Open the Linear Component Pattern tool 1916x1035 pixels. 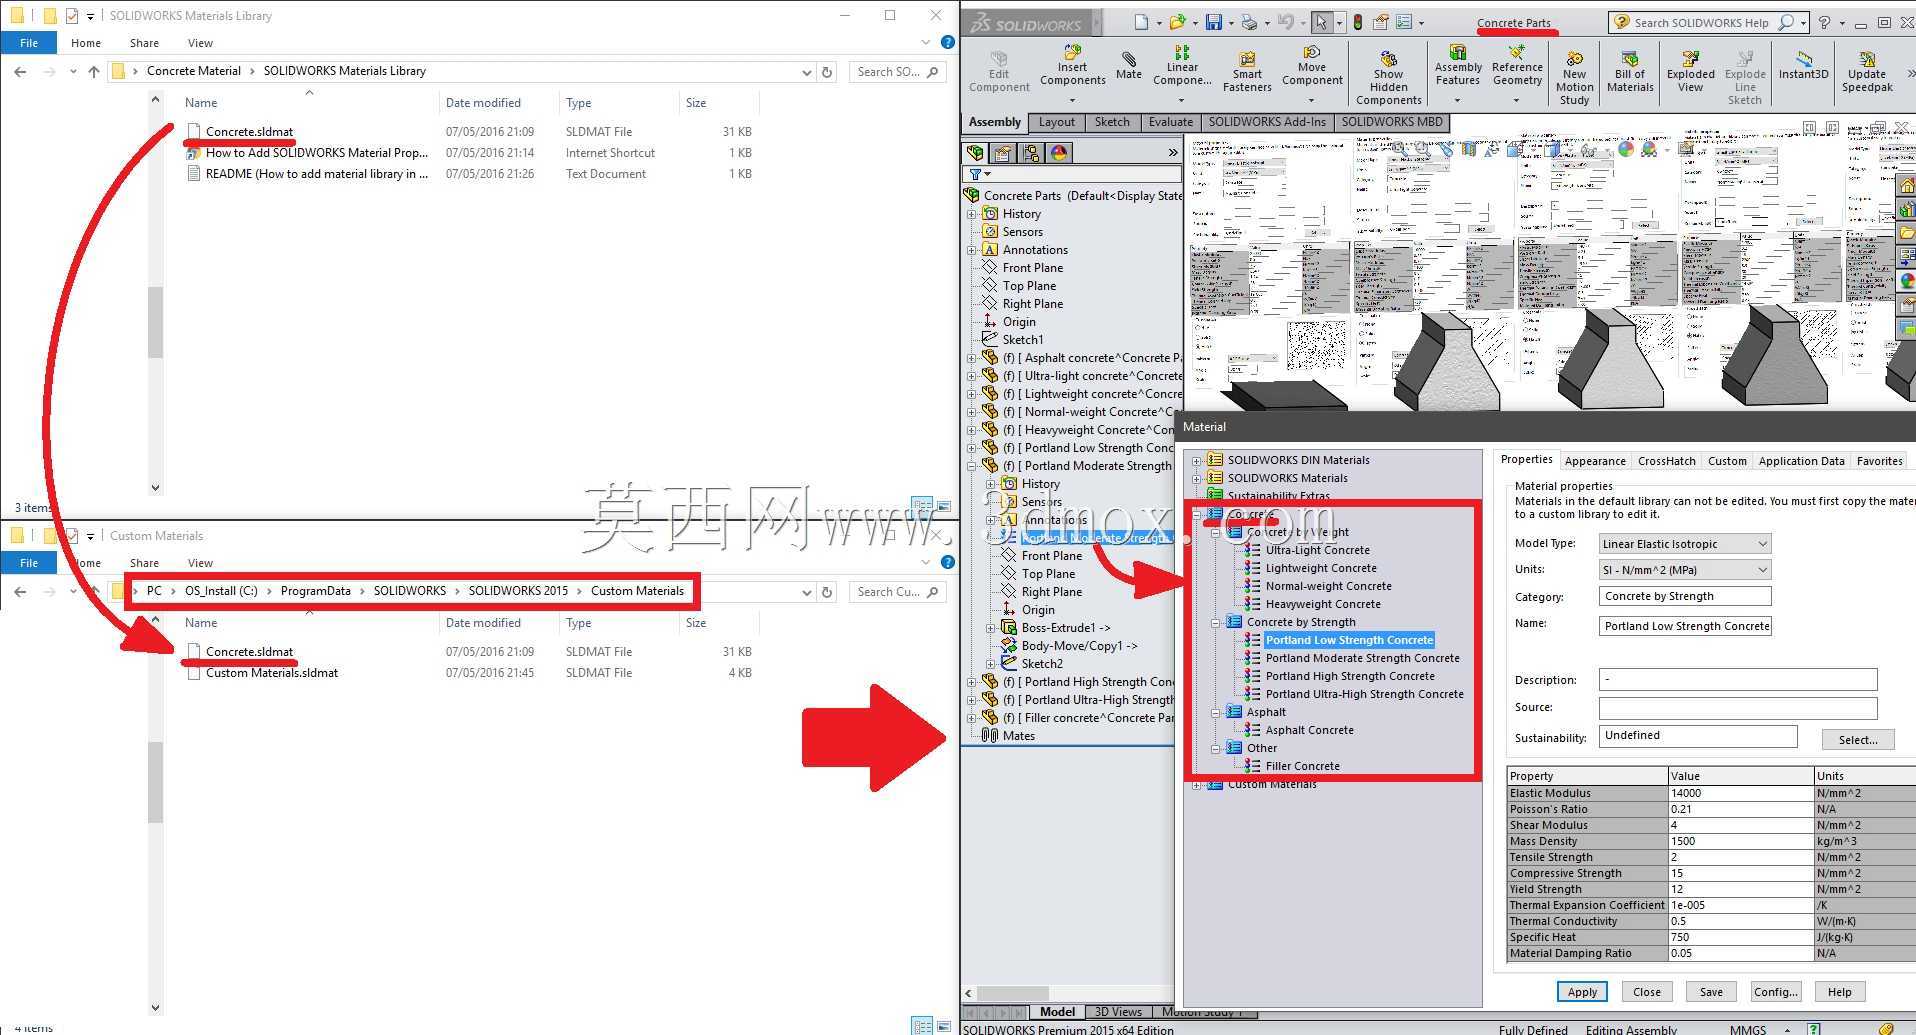point(1181,66)
